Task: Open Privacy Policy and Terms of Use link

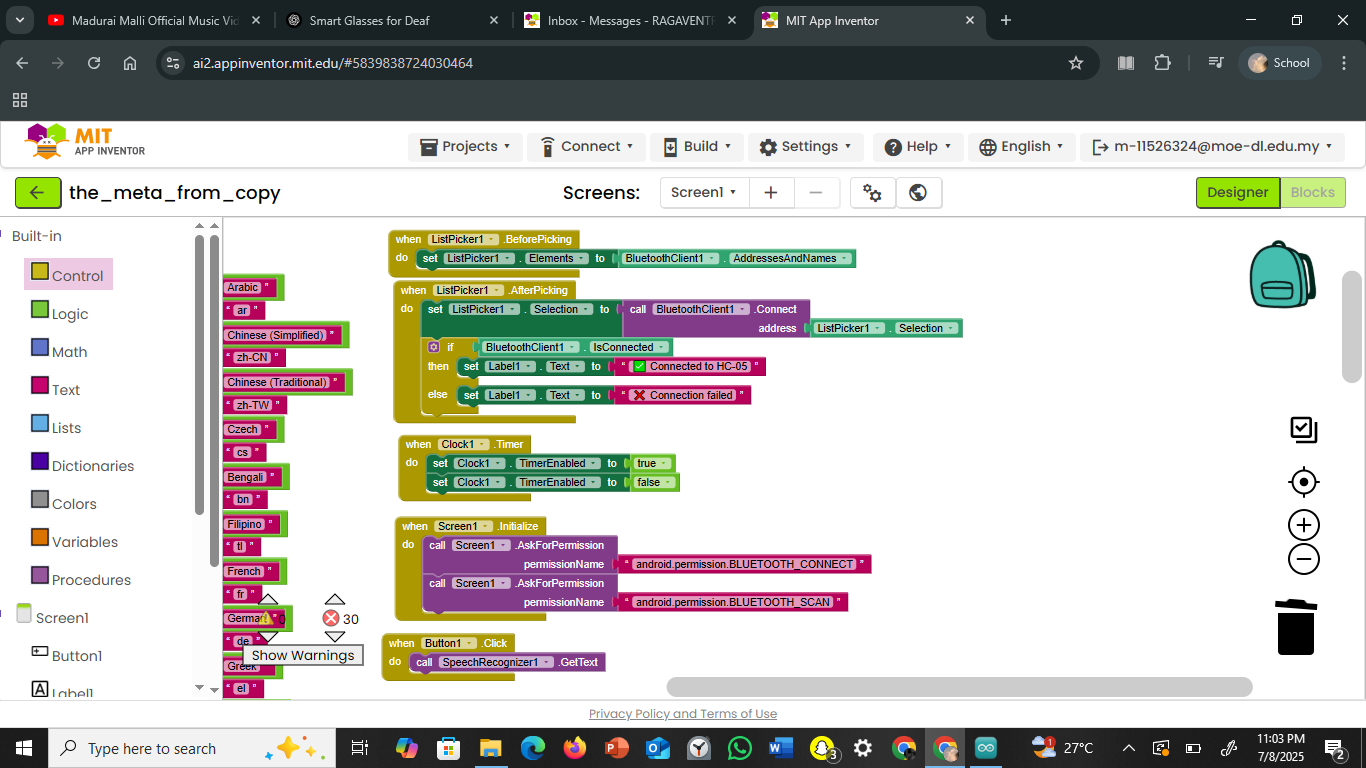Action: (x=683, y=714)
